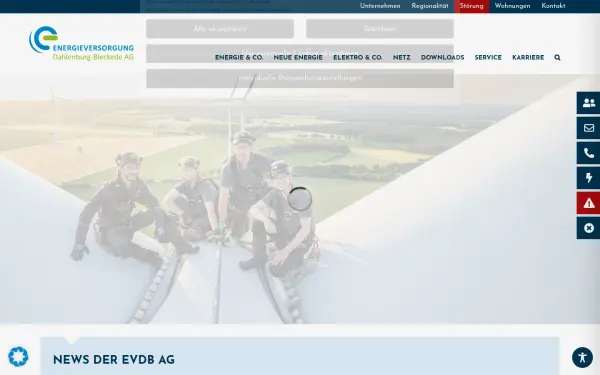Open the search magnifier icon
600x375 pixels.
point(557,57)
